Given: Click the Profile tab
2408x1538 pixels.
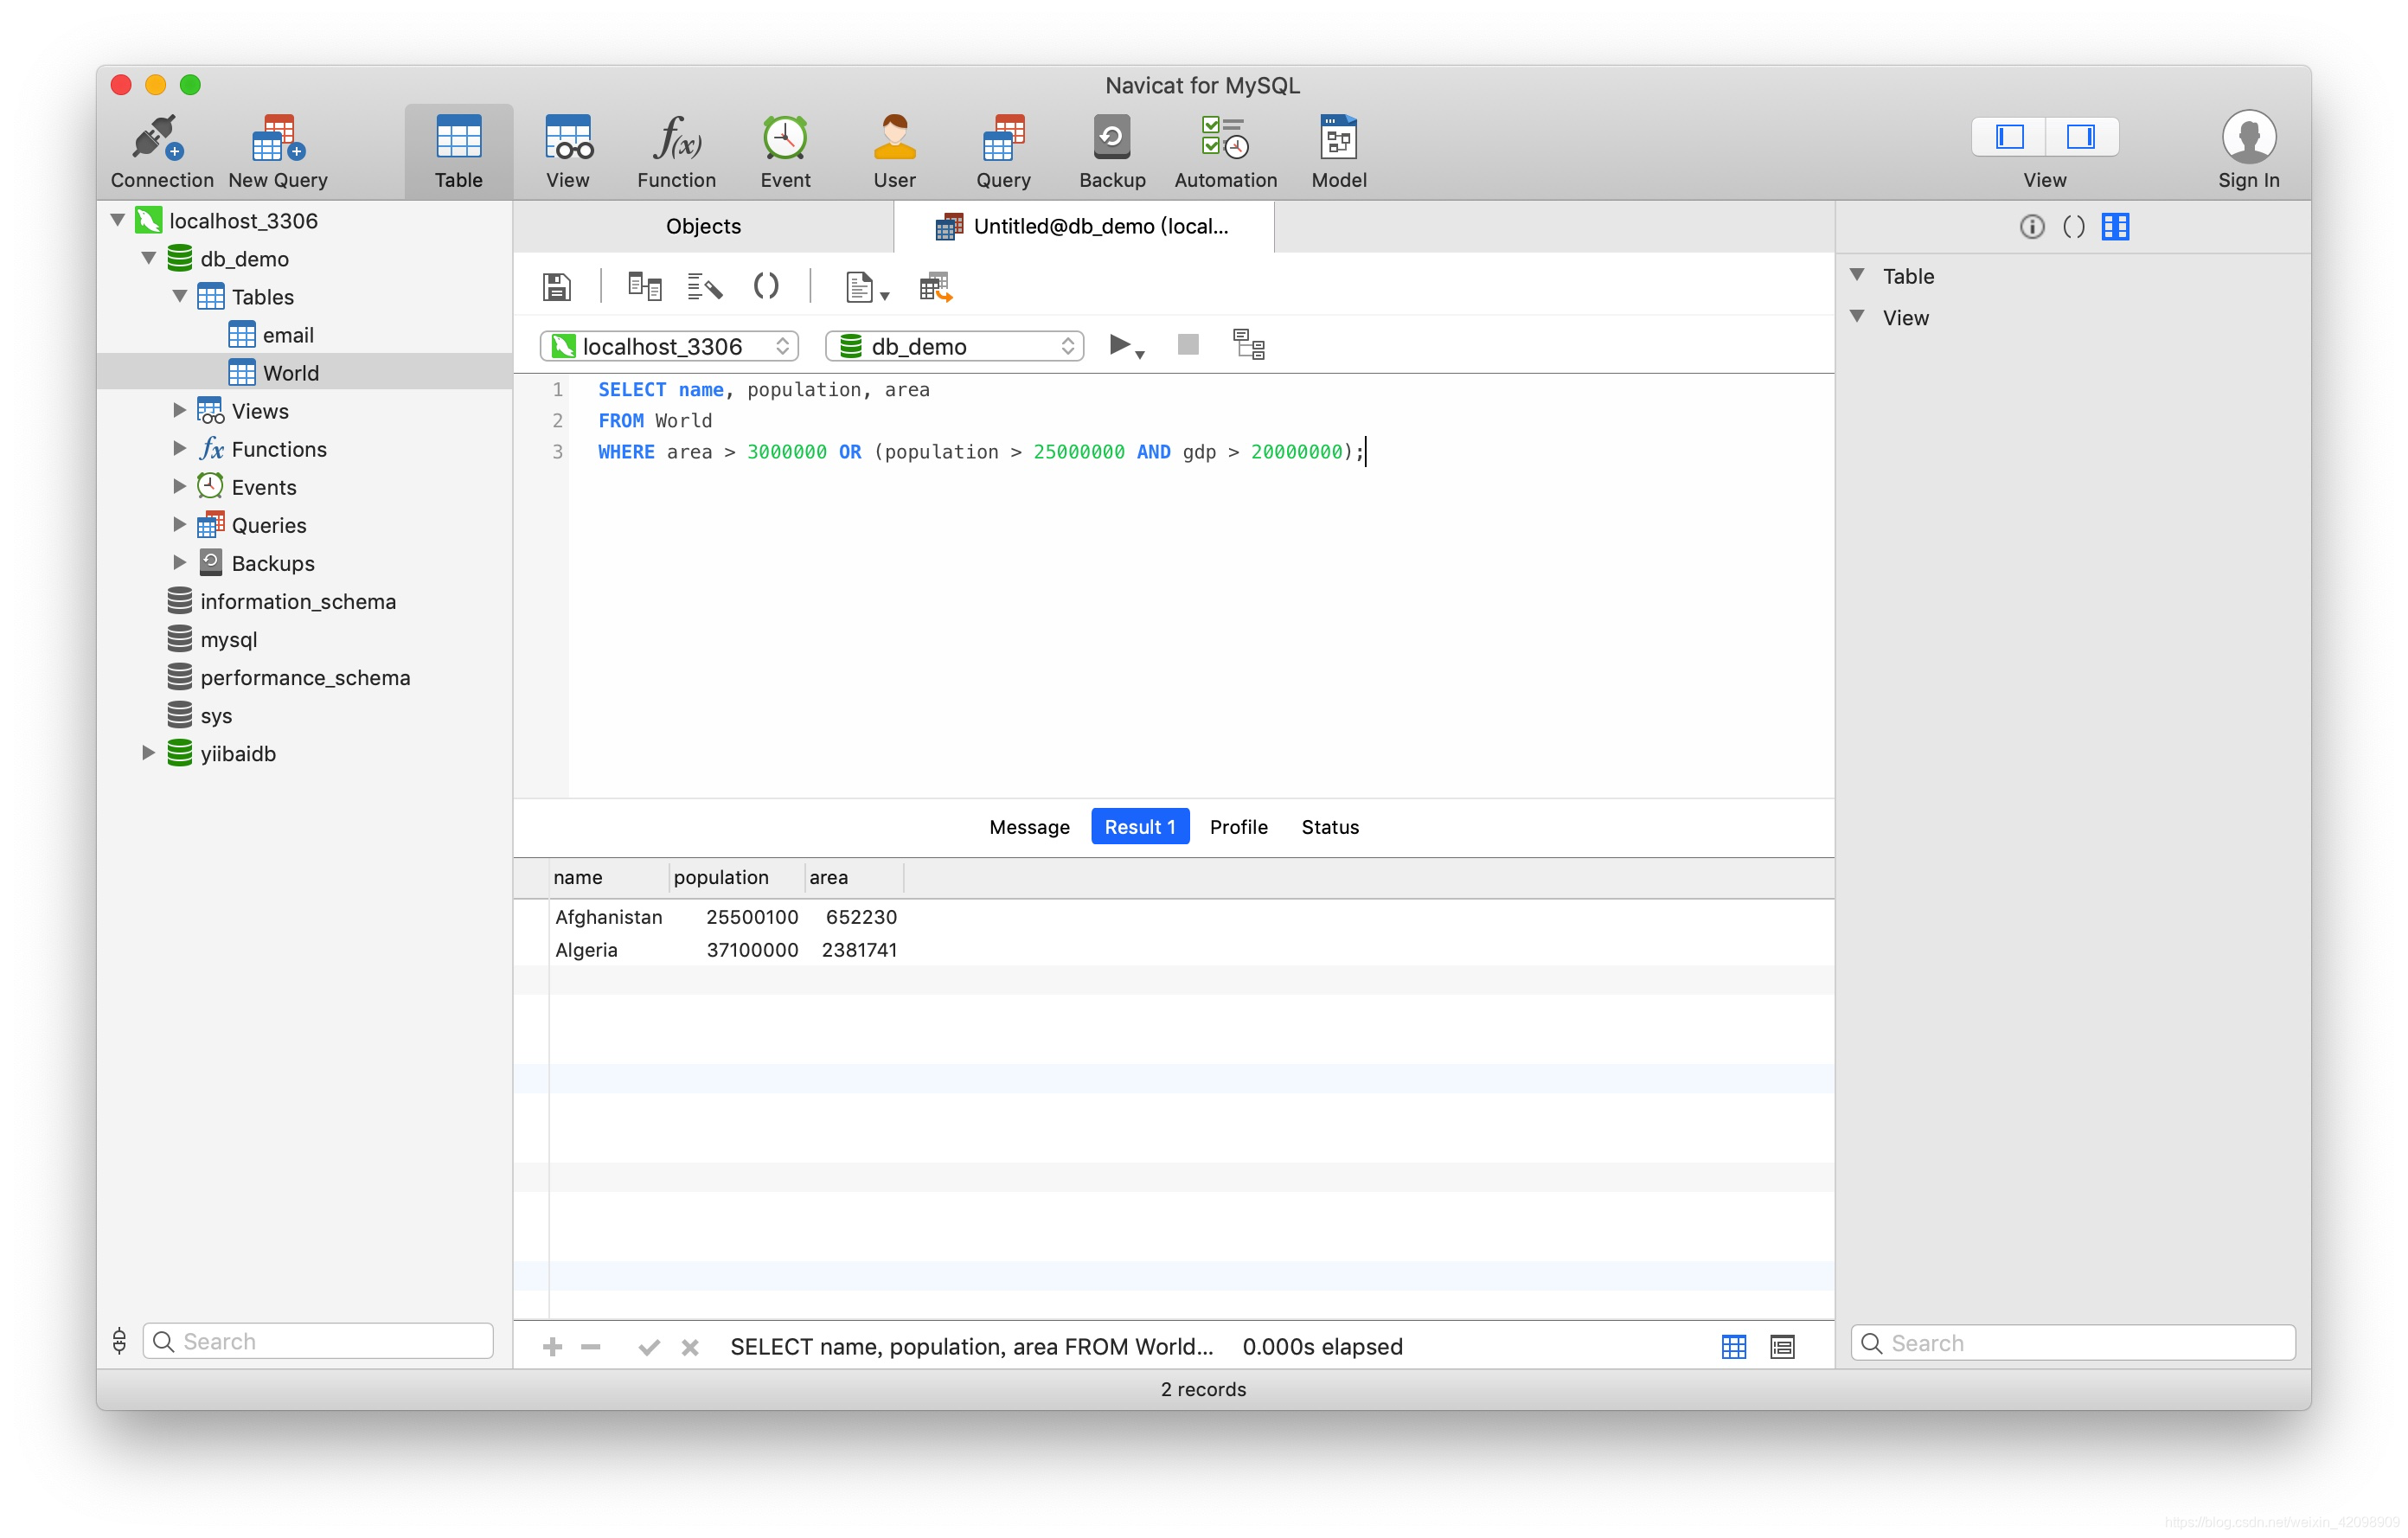Looking at the screenshot, I should coord(1239,827).
